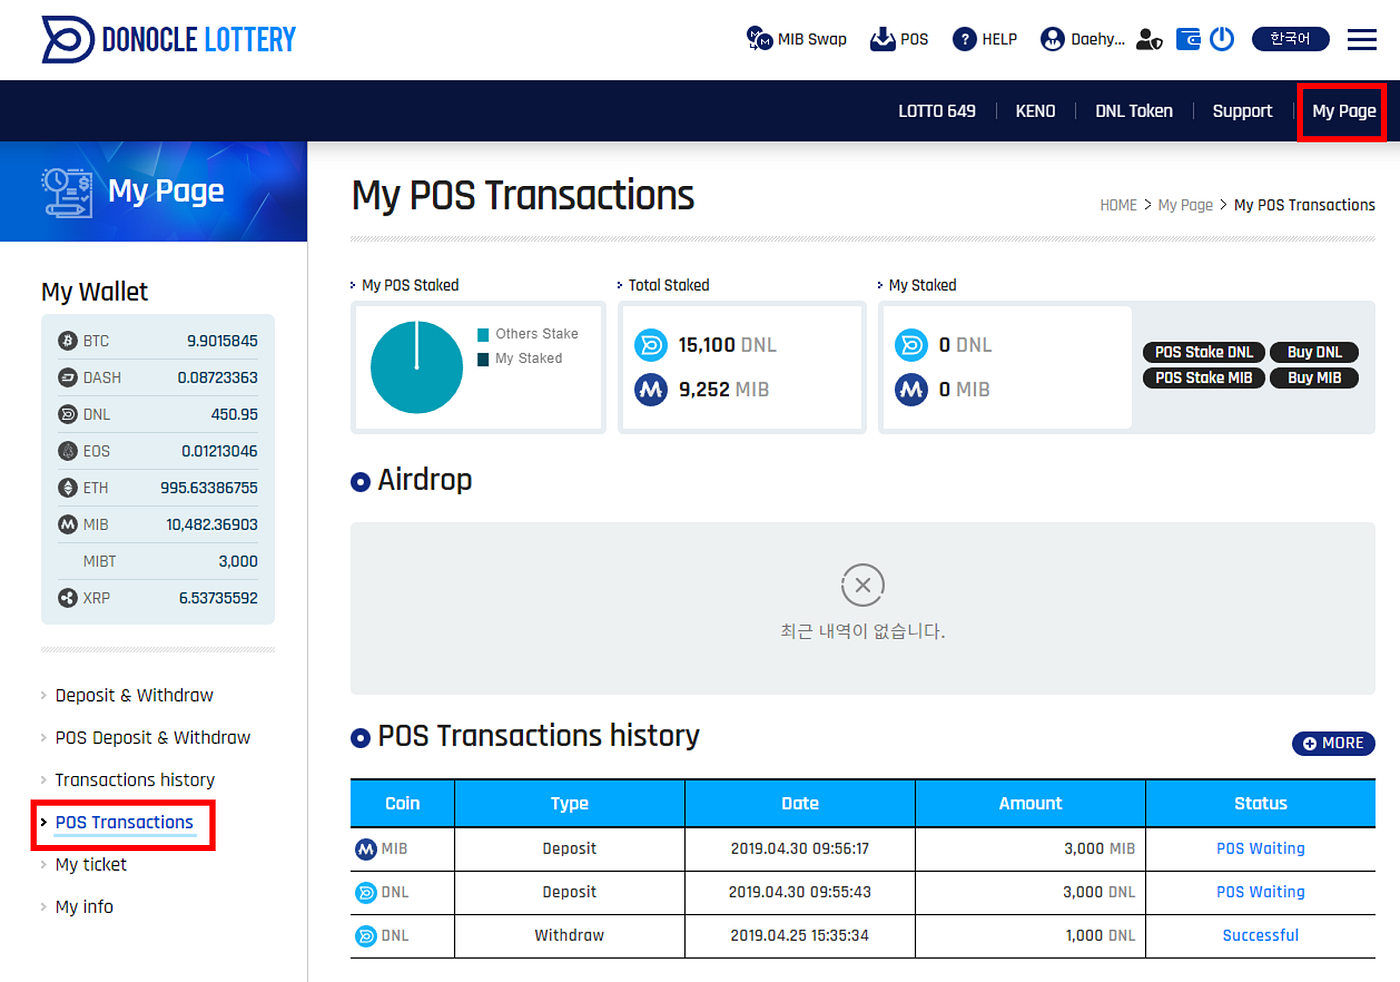Open the POS download icon
Viewport: 1400px width, 982px height.
coord(882,39)
